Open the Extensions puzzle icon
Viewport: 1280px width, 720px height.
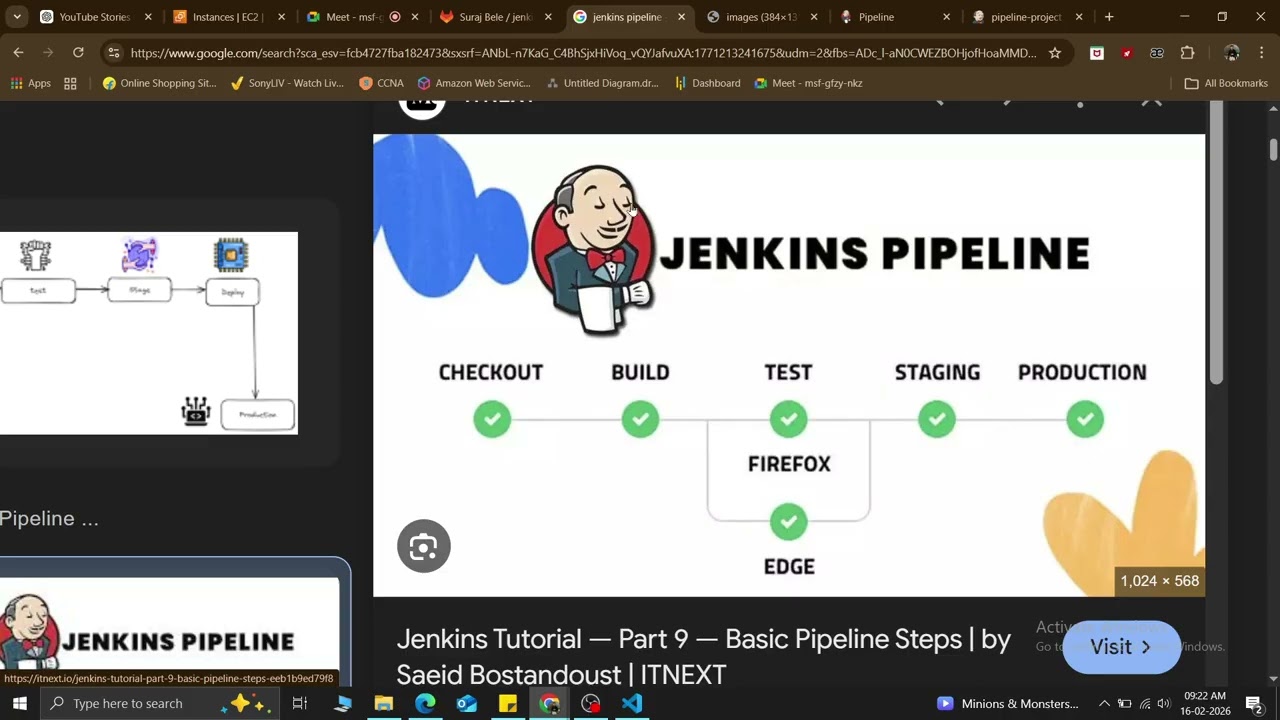coord(1187,53)
